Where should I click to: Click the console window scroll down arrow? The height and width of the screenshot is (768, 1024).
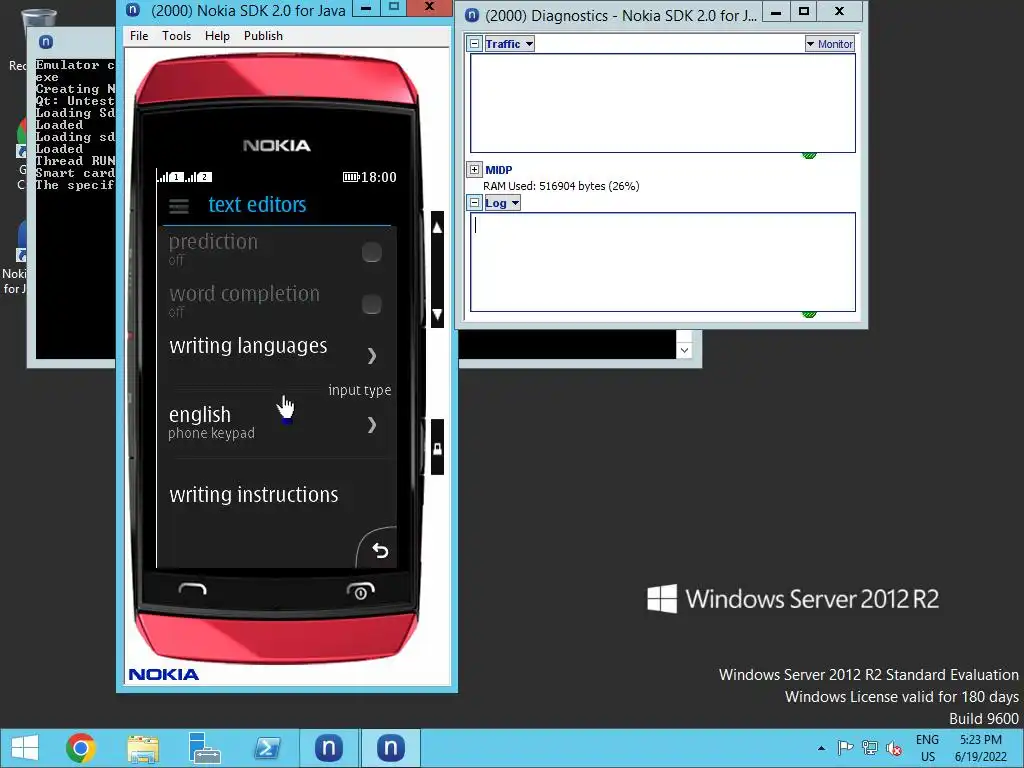684,350
